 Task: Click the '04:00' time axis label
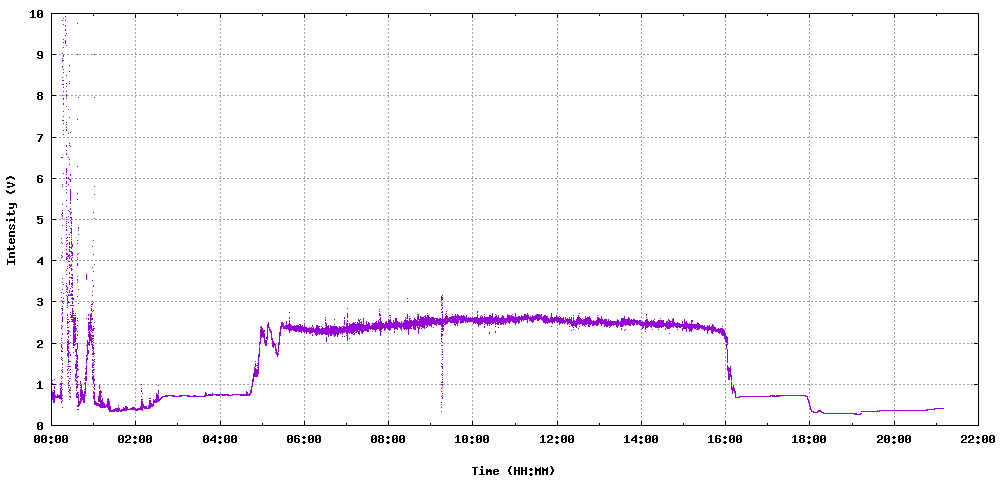pyautogui.click(x=220, y=439)
